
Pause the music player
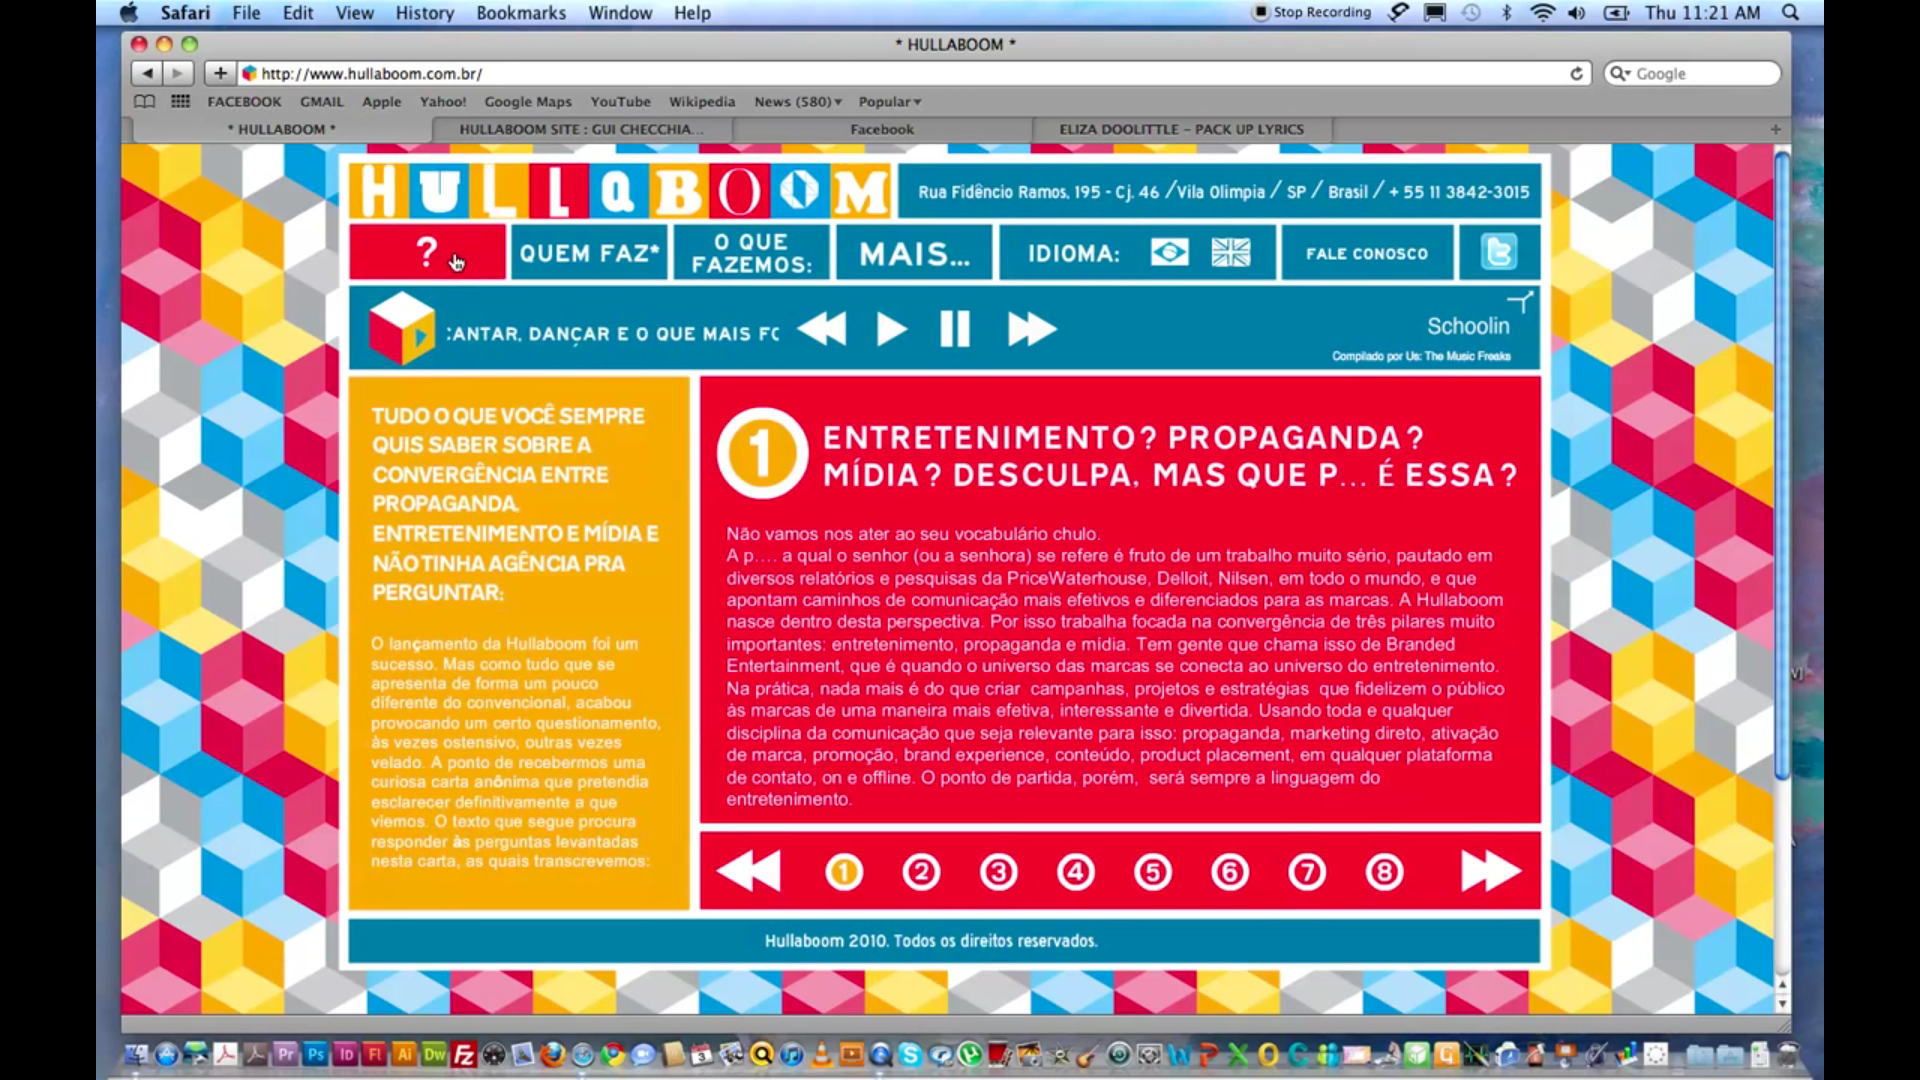click(x=955, y=329)
